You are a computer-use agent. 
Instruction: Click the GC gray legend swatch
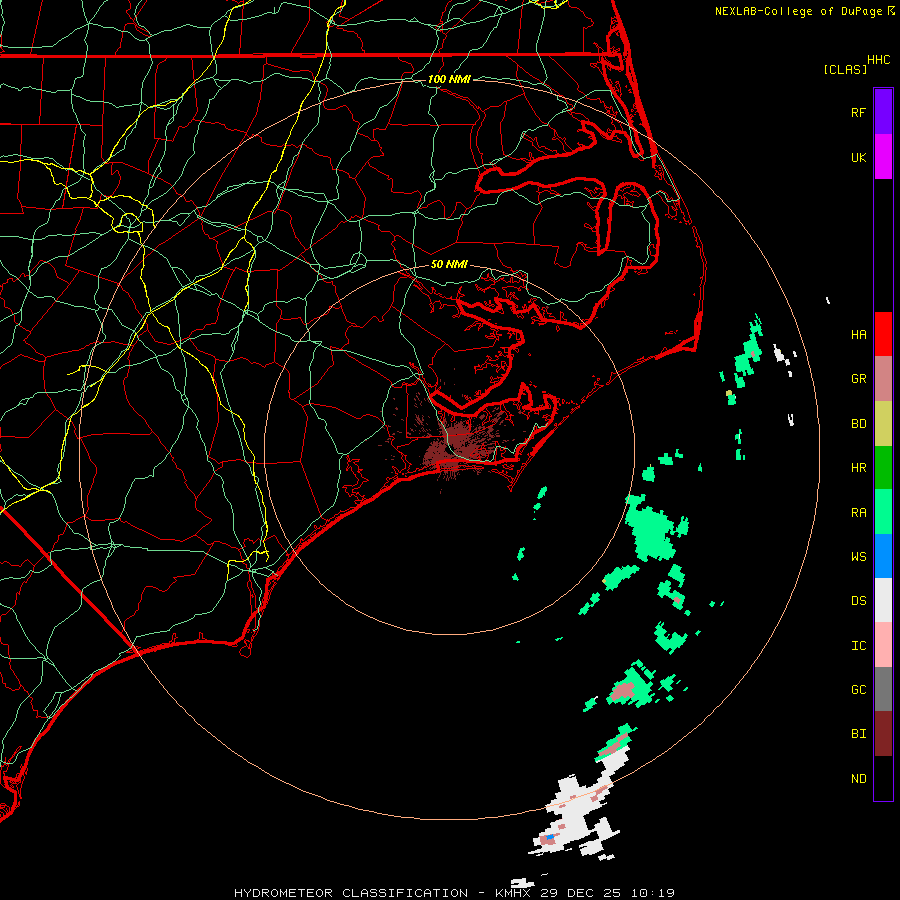pos(883,689)
